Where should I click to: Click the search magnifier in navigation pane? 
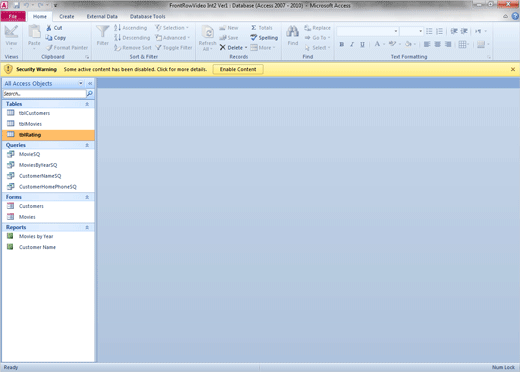pos(90,94)
